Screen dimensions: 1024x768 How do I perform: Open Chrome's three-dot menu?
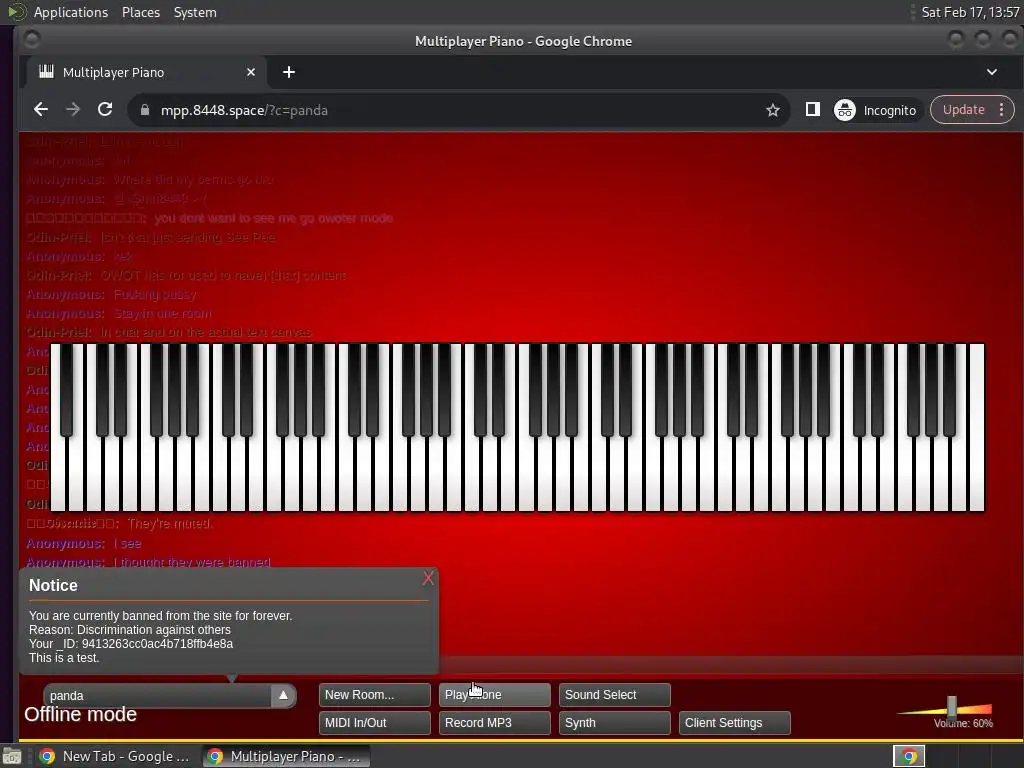1001,110
